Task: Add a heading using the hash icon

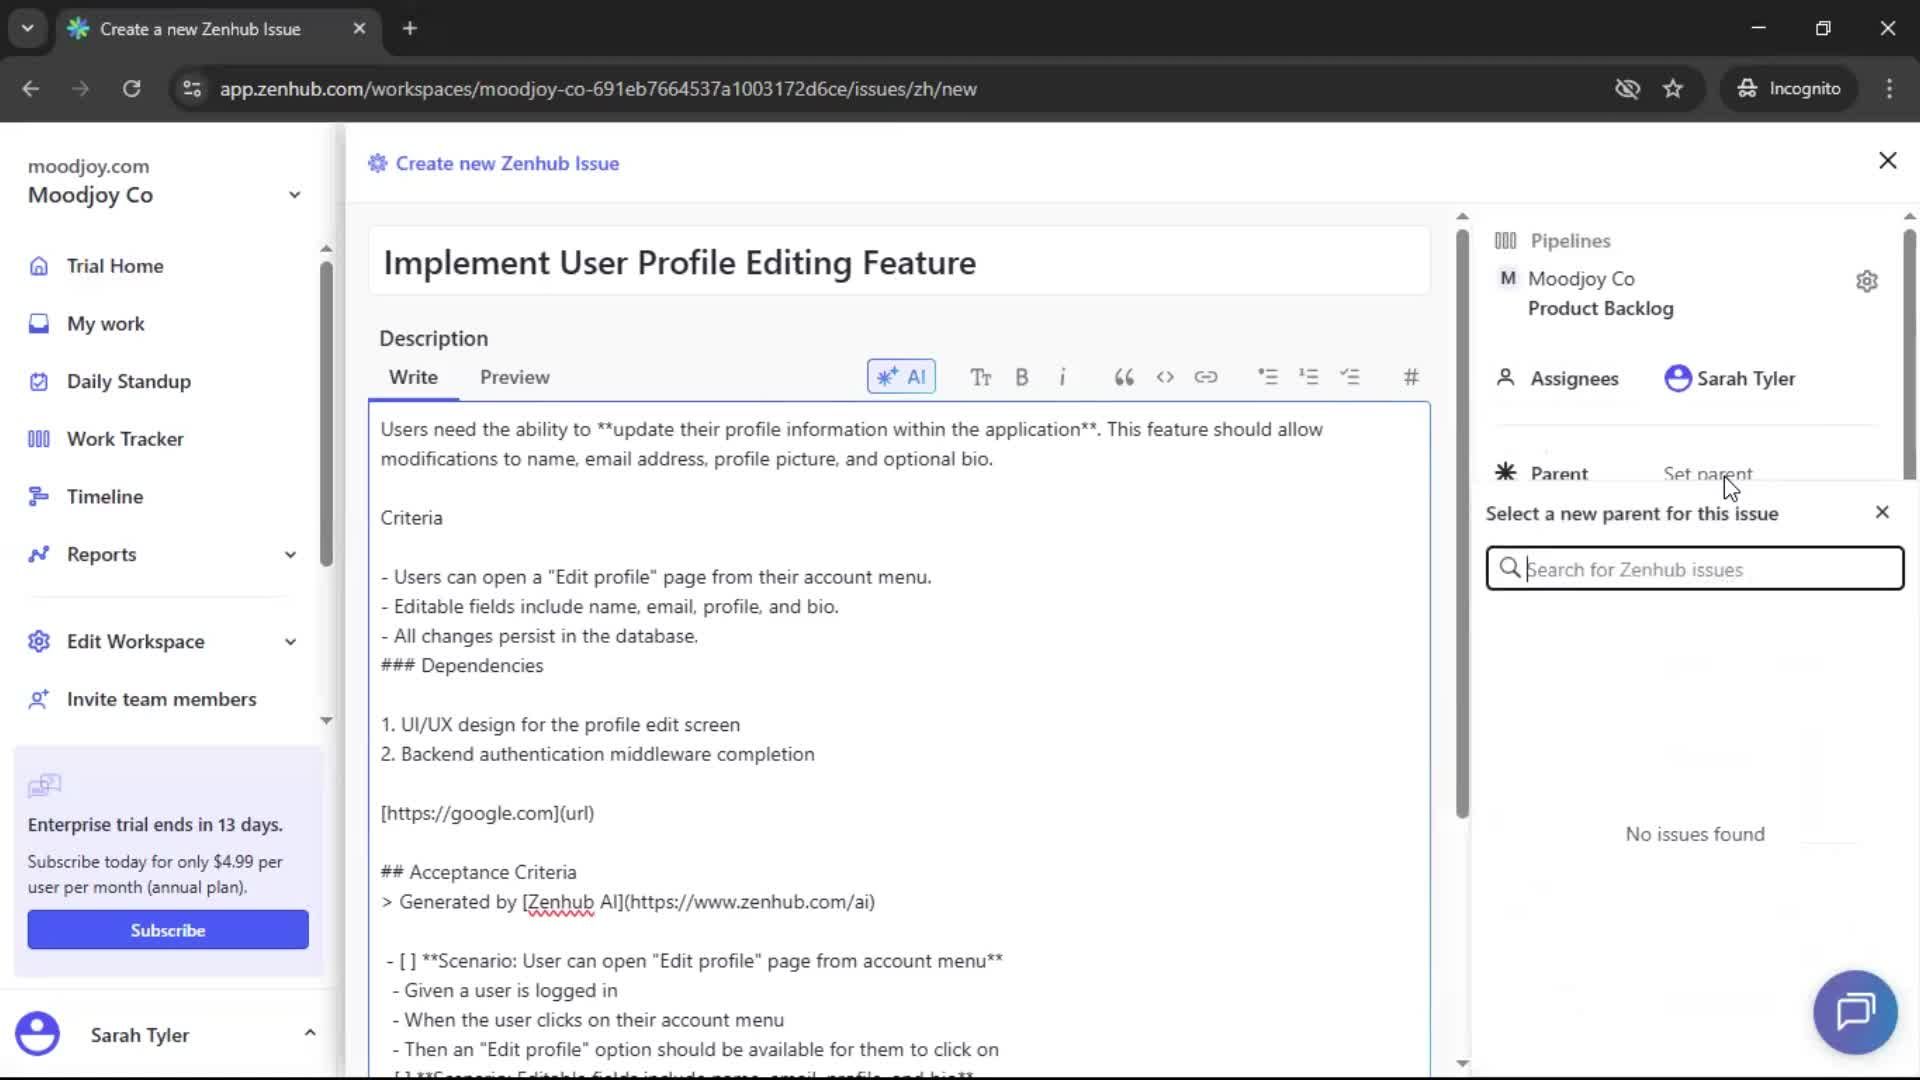Action: click(x=1410, y=377)
